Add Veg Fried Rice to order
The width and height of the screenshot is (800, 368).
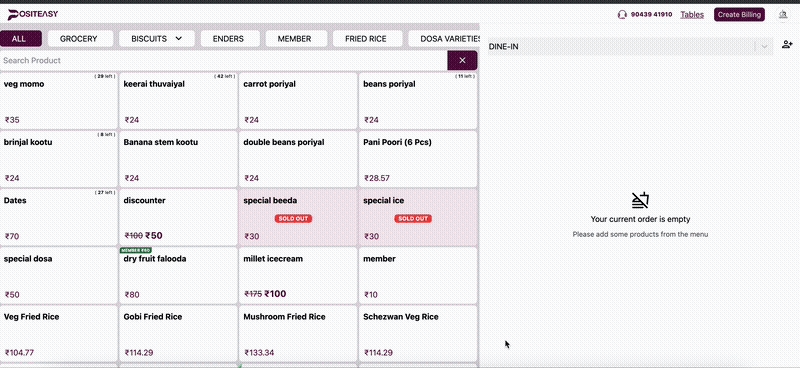click(x=59, y=333)
